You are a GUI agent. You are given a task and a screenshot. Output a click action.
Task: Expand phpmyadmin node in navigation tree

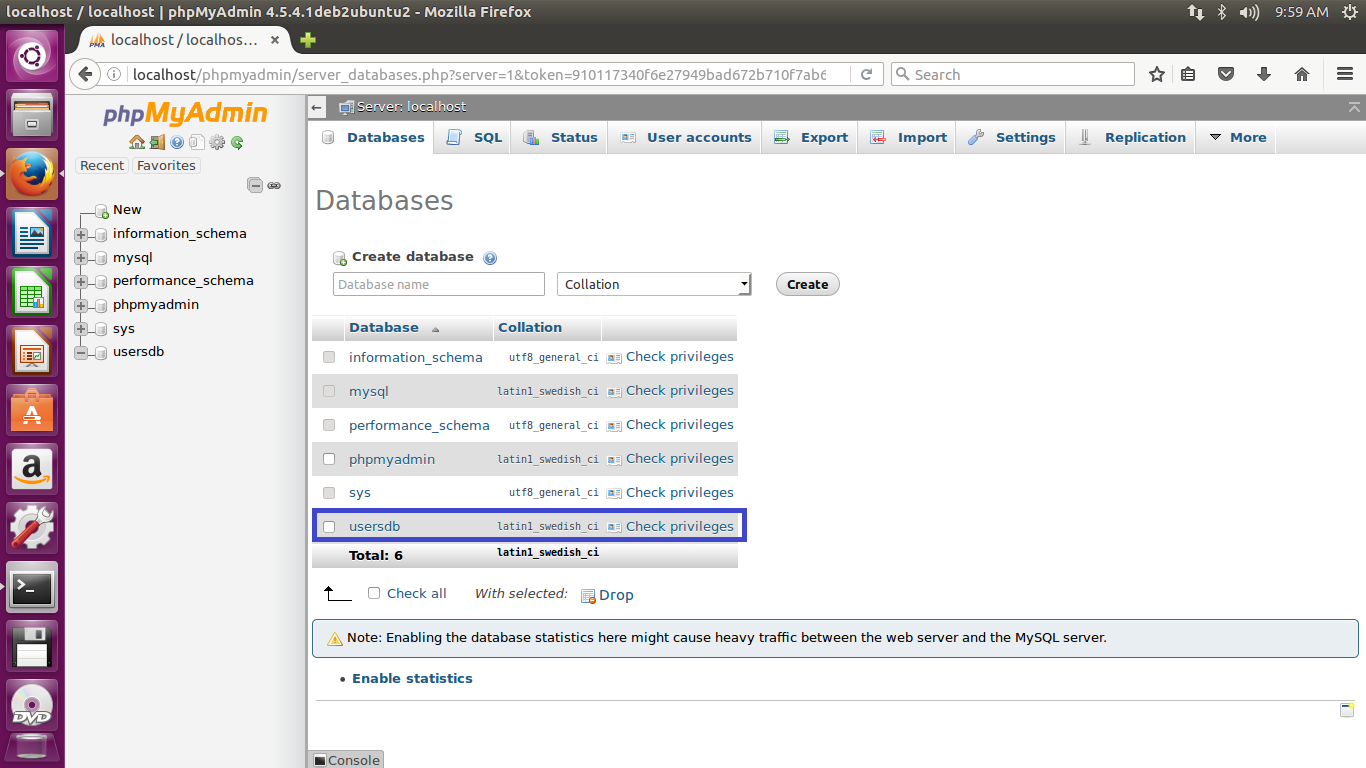coord(81,305)
